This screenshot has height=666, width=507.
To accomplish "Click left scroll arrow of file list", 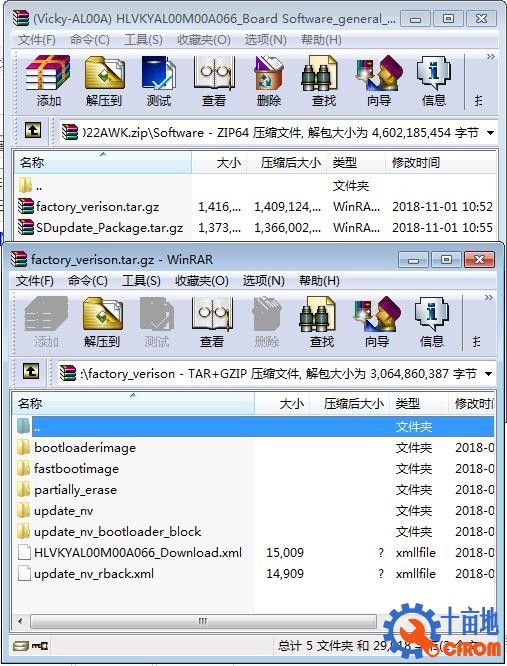I will tap(20, 621).
